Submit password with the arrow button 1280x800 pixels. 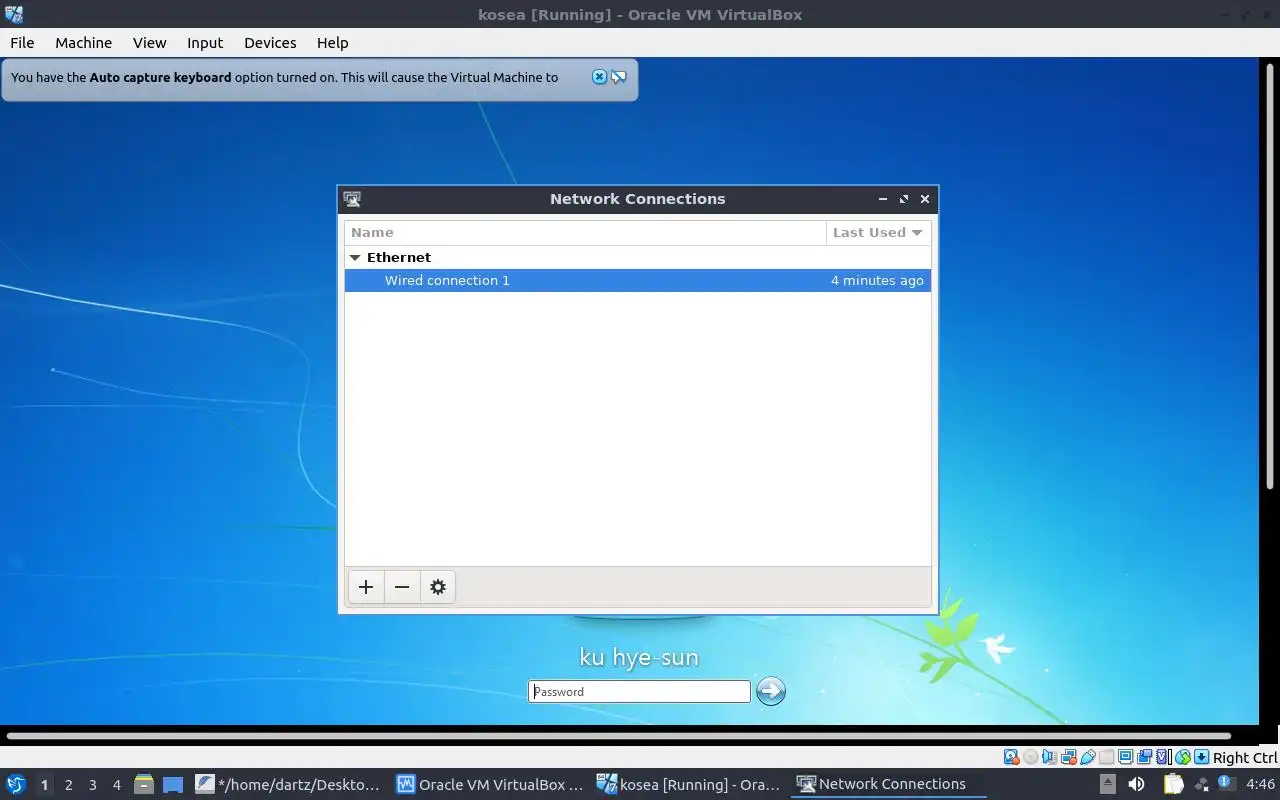pos(770,691)
